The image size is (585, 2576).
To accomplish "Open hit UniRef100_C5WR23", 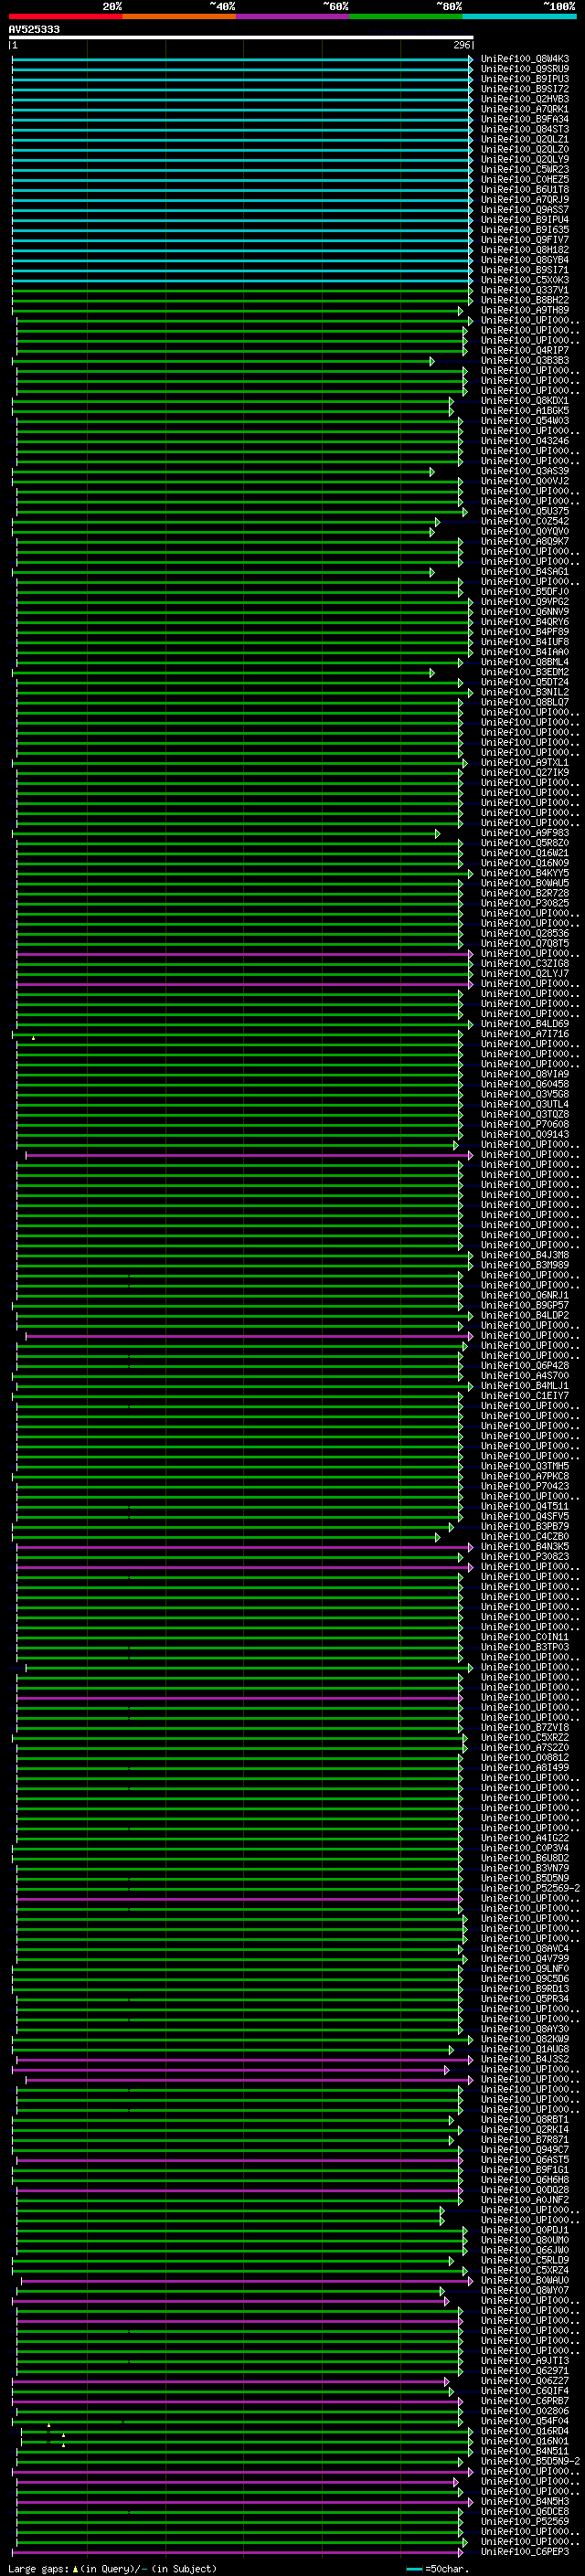I will [524, 170].
